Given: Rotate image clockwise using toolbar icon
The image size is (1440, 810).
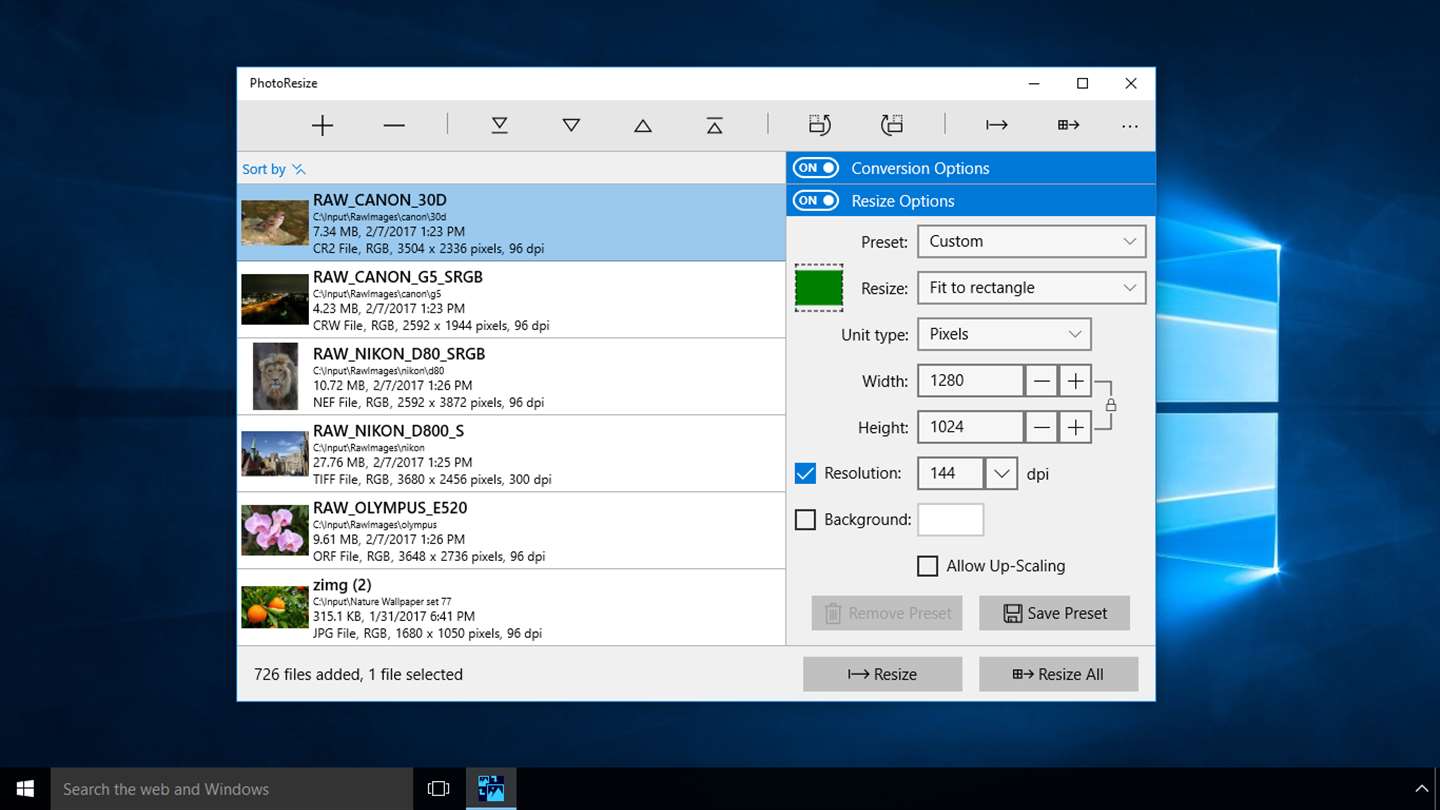Looking at the screenshot, I should click(891, 126).
